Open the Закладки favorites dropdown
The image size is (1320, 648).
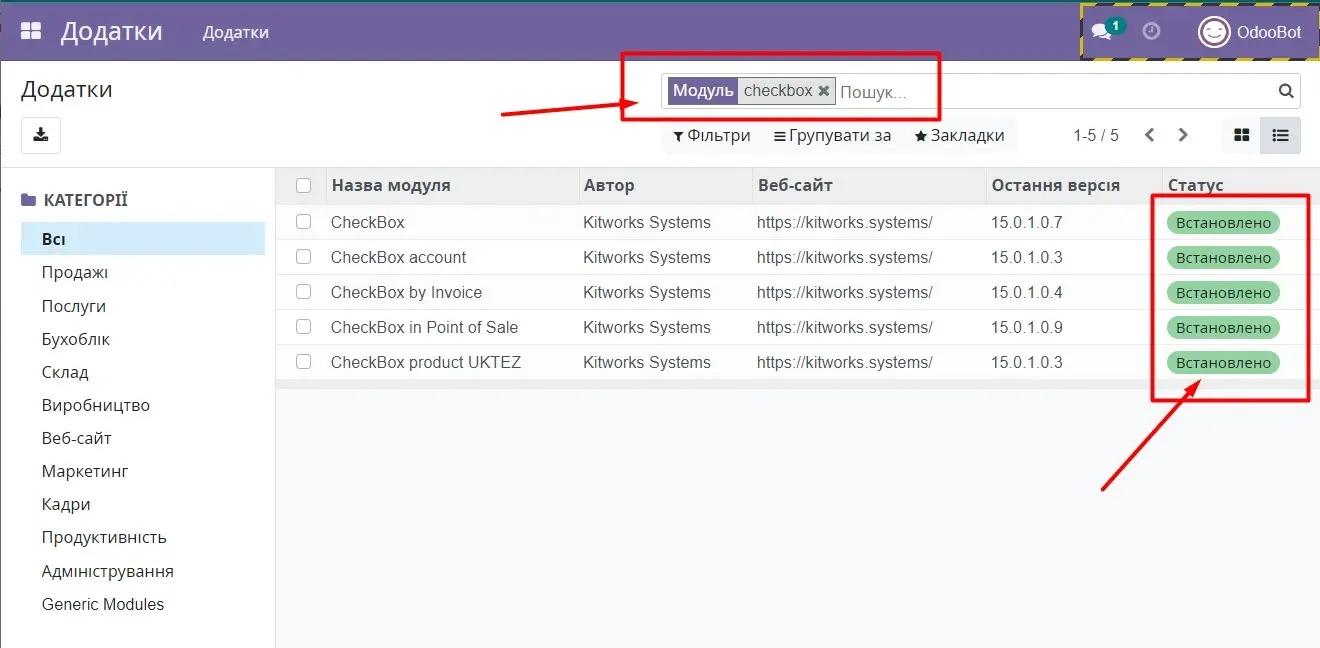click(959, 135)
